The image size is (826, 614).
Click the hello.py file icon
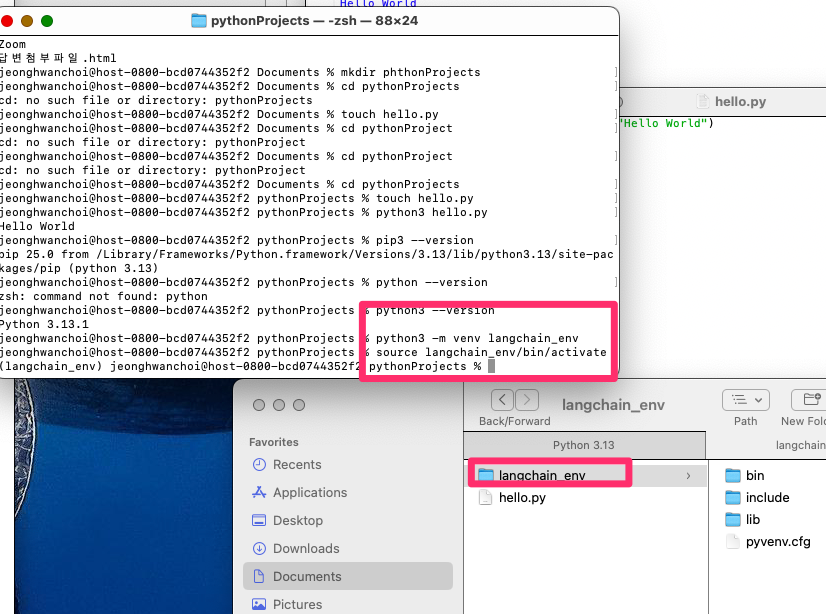(485, 498)
